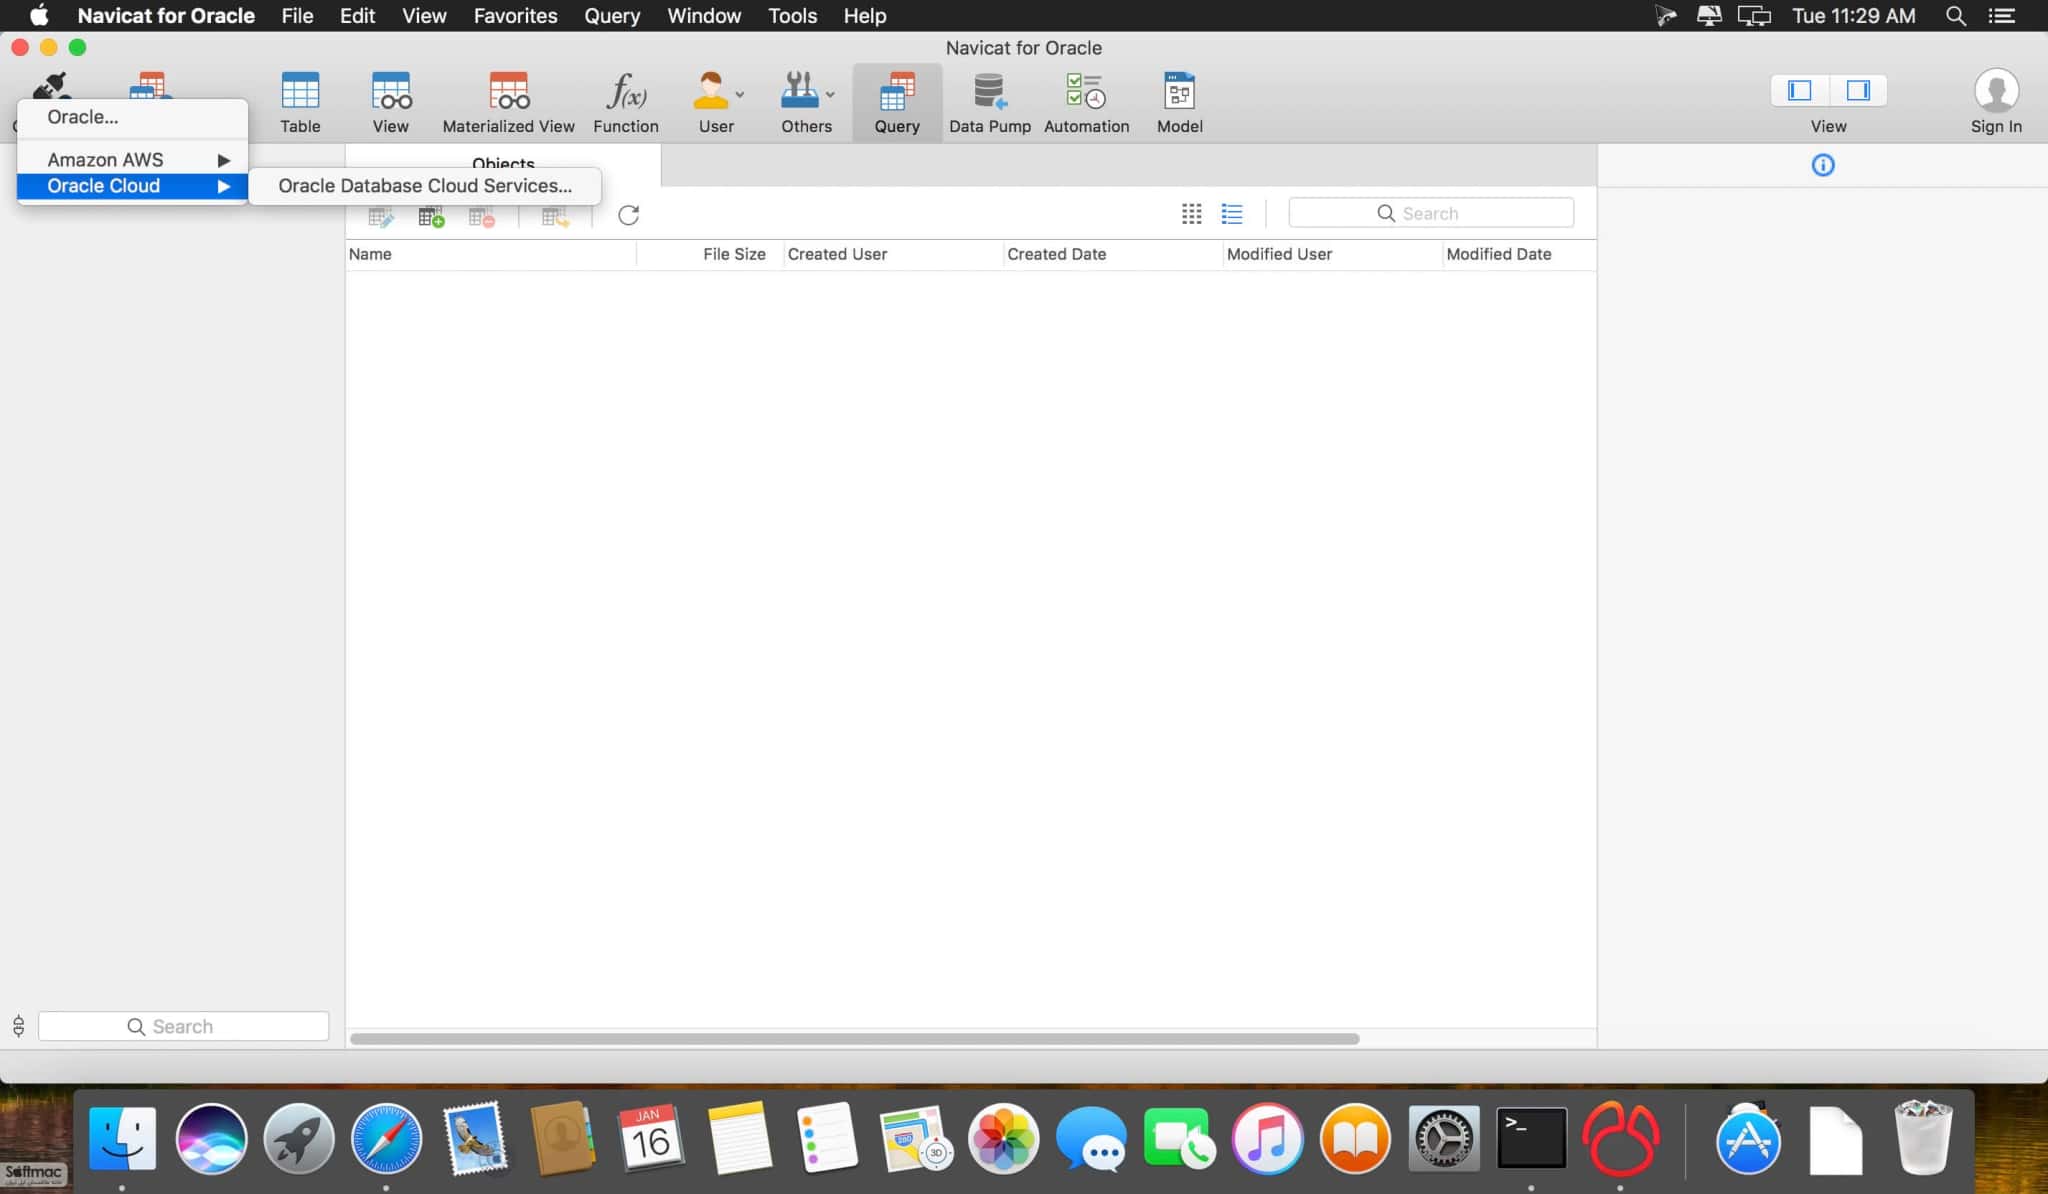
Task: Sort by the File Size column
Action: [x=710, y=254]
